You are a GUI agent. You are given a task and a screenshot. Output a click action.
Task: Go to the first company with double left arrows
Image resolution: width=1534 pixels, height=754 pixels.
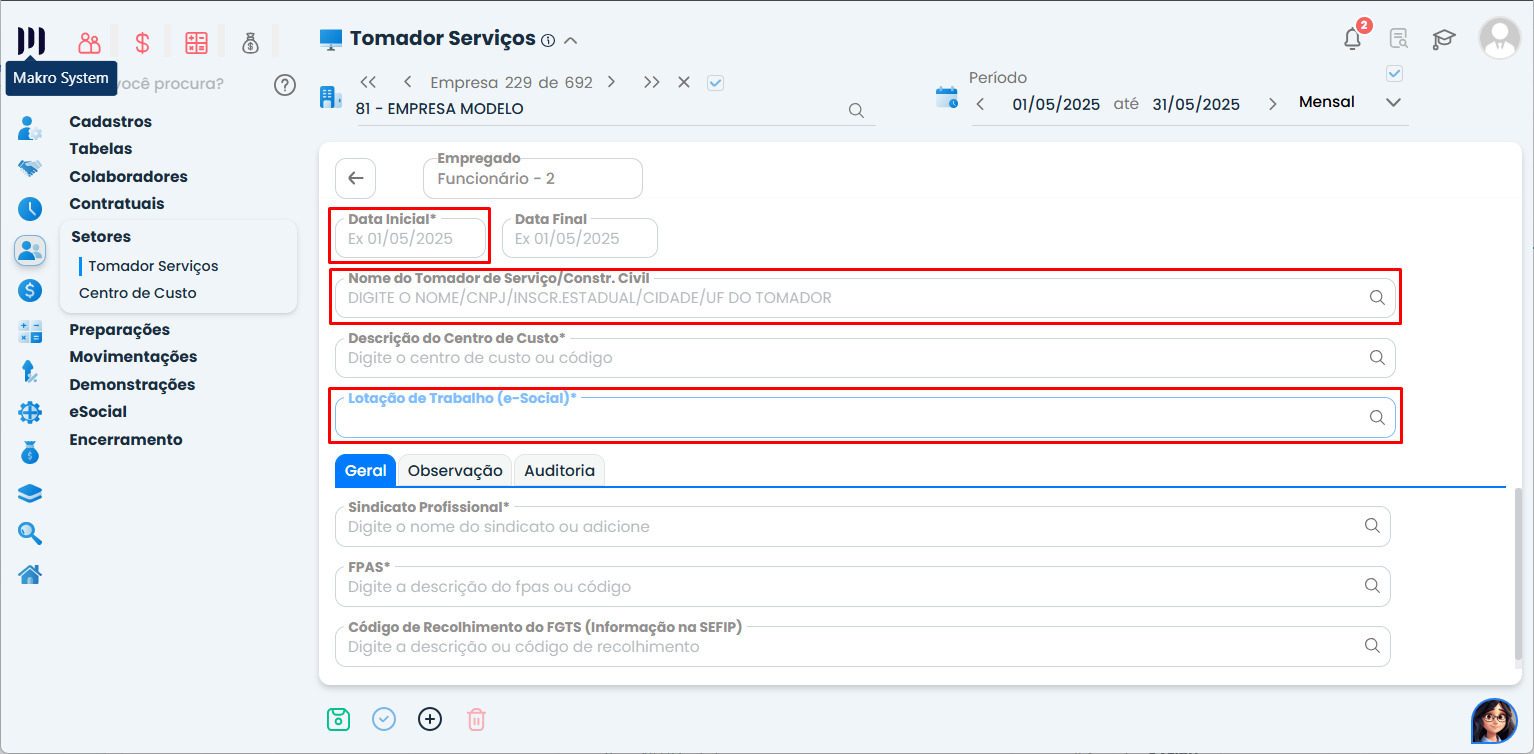pos(368,82)
